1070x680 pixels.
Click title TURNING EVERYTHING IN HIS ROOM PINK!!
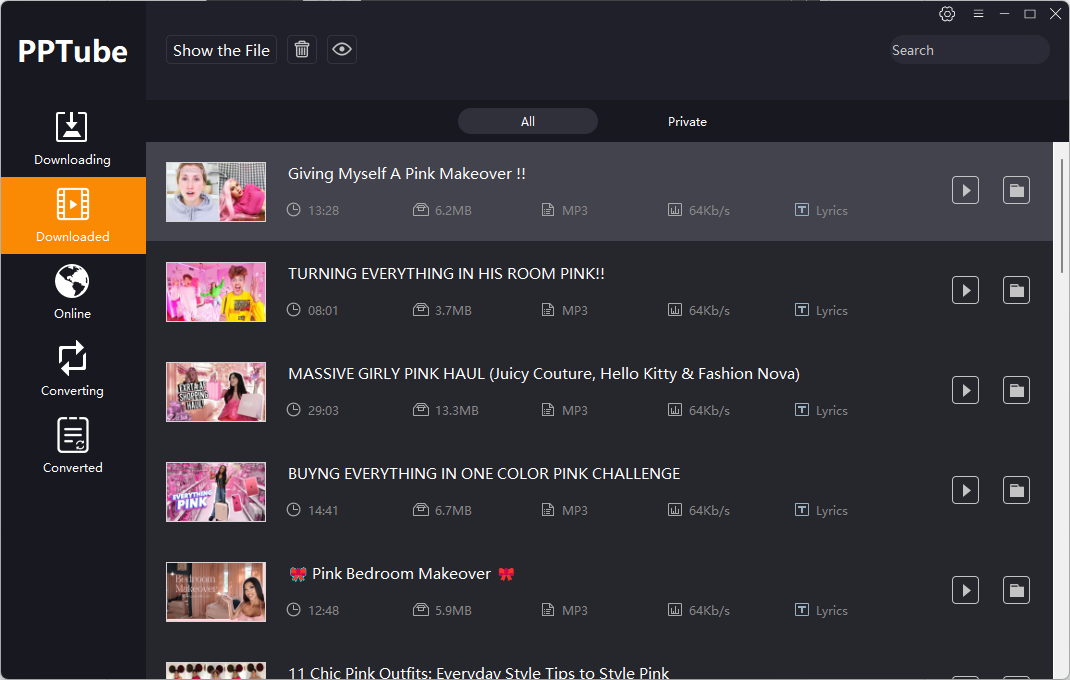[x=446, y=274]
